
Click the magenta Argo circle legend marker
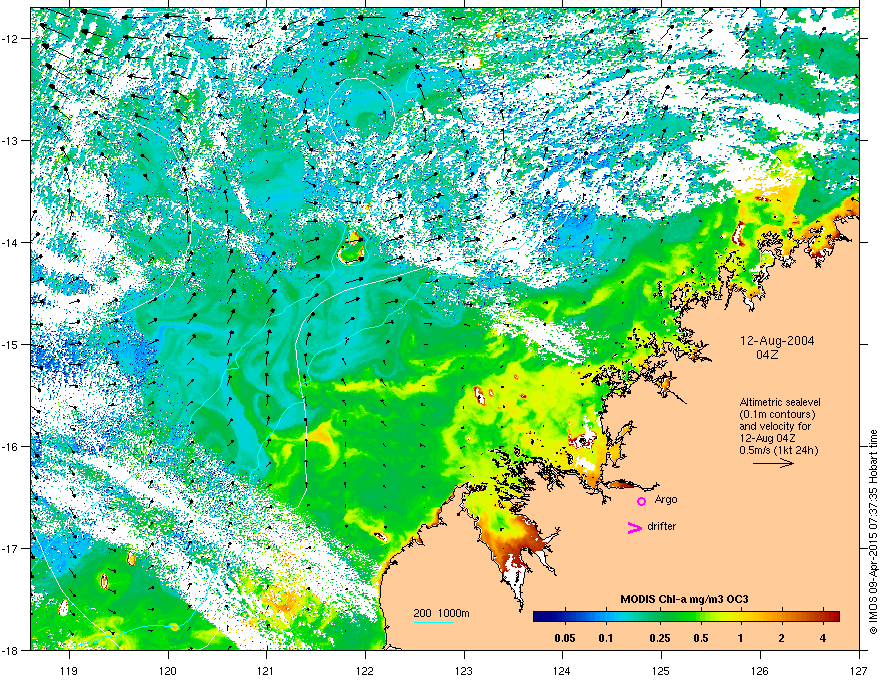coord(641,501)
